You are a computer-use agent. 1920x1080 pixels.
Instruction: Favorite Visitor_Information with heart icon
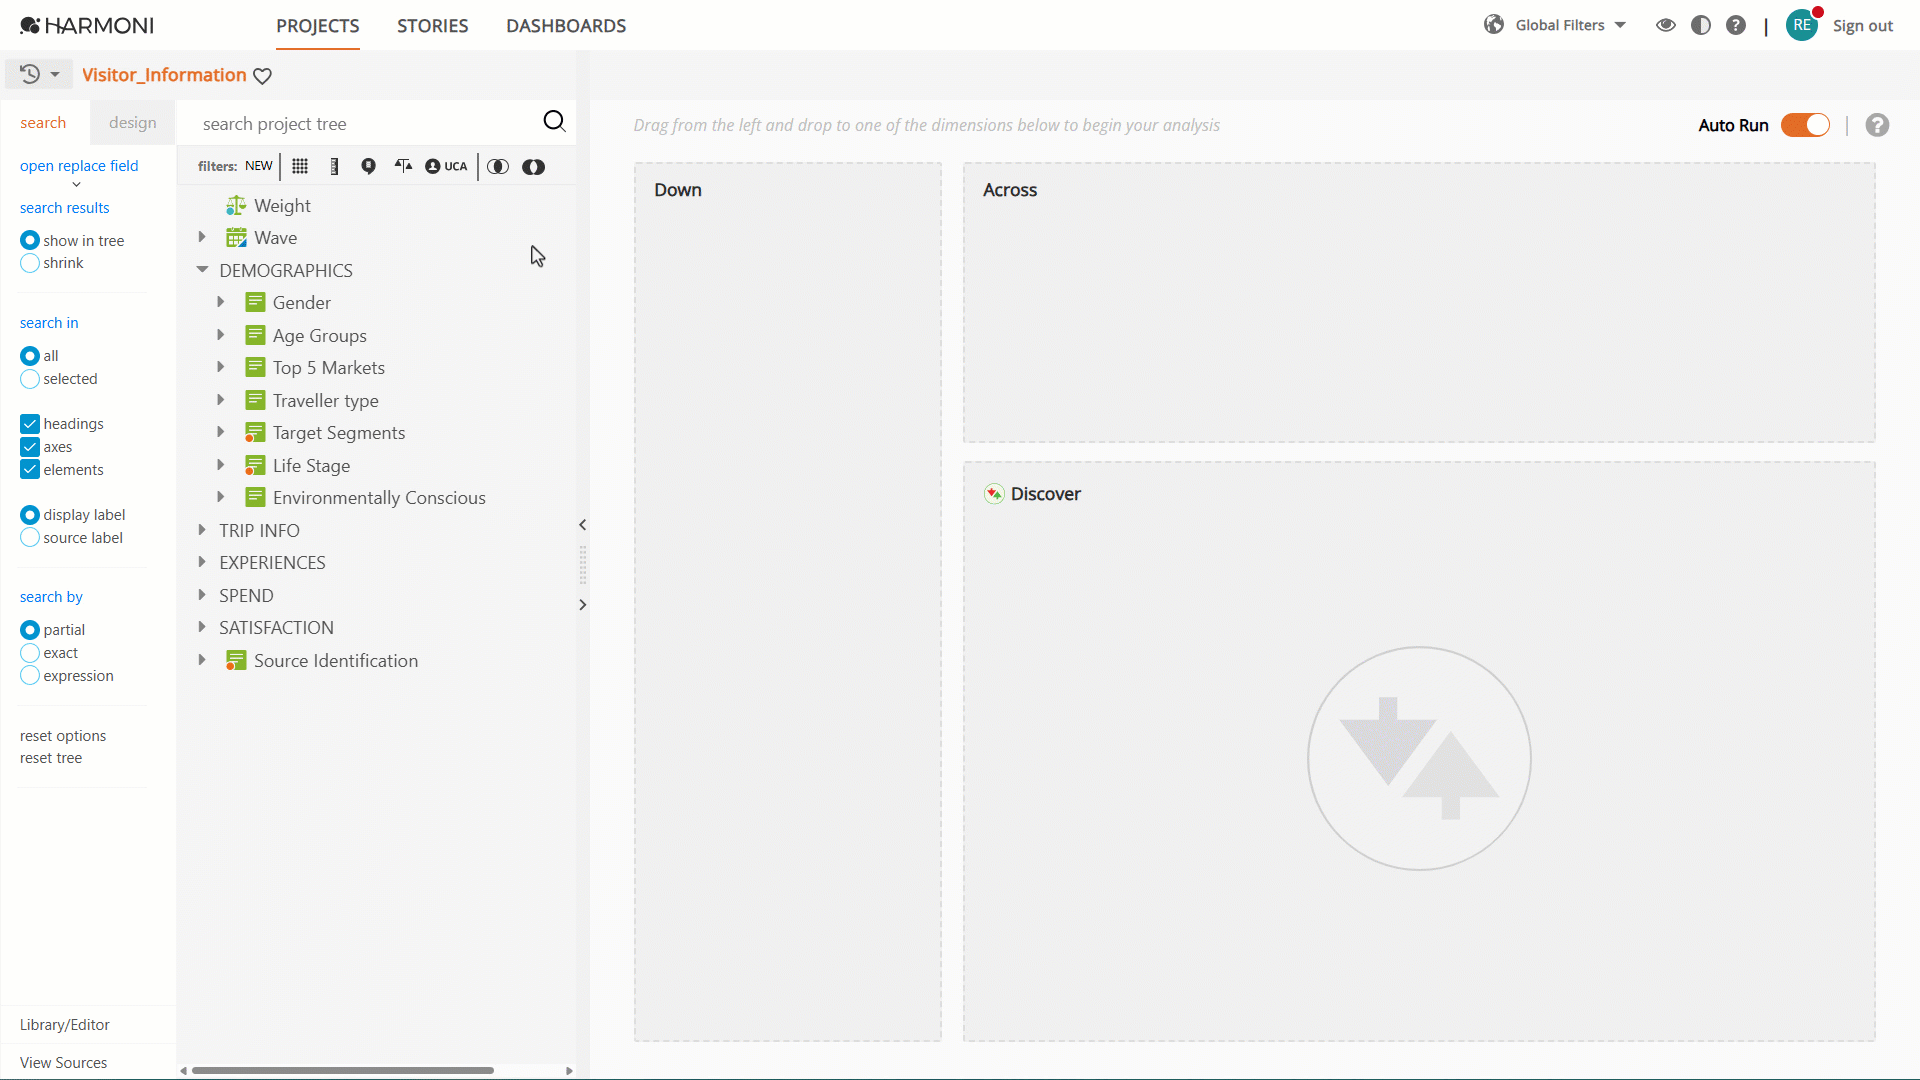pyautogui.click(x=262, y=76)
